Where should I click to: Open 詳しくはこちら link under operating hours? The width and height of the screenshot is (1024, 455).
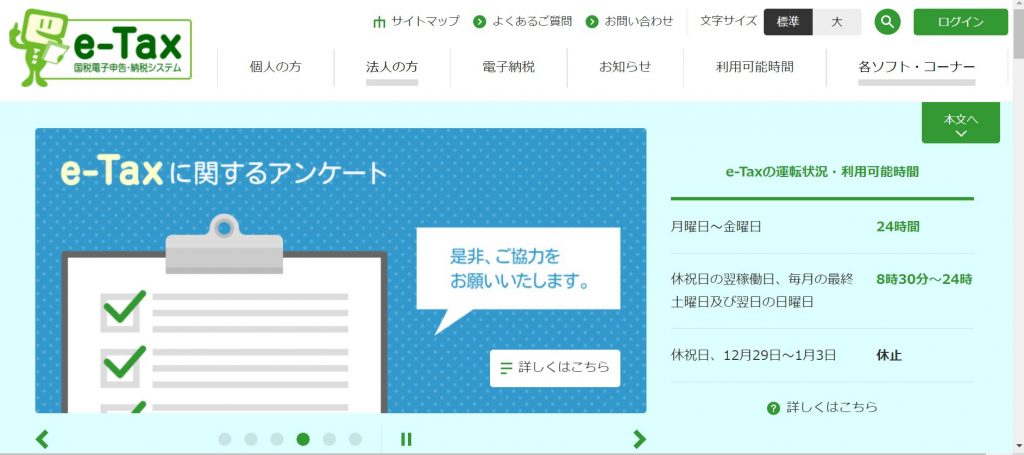pos(832,407)
